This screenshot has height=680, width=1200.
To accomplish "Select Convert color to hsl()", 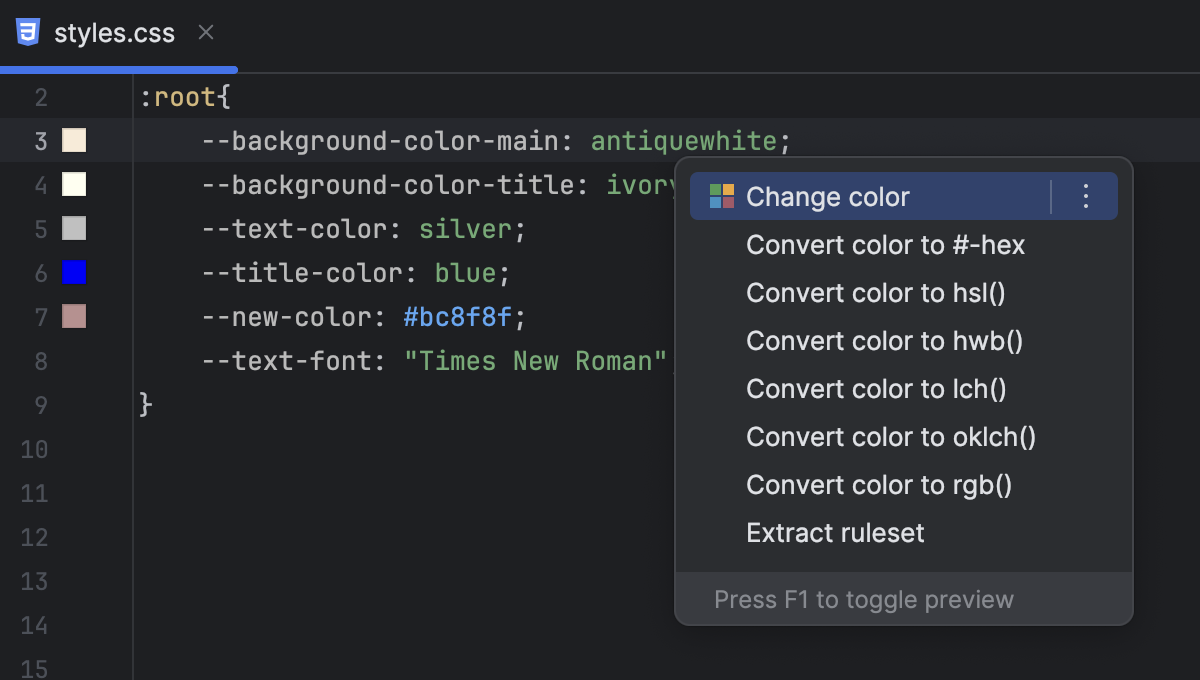I will pos(876,292).
